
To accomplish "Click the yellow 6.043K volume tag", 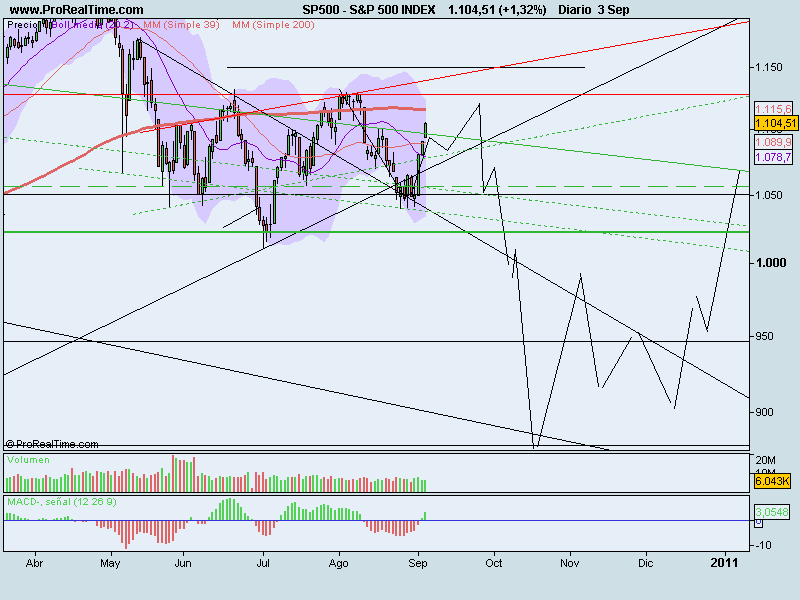I will 772,481.
